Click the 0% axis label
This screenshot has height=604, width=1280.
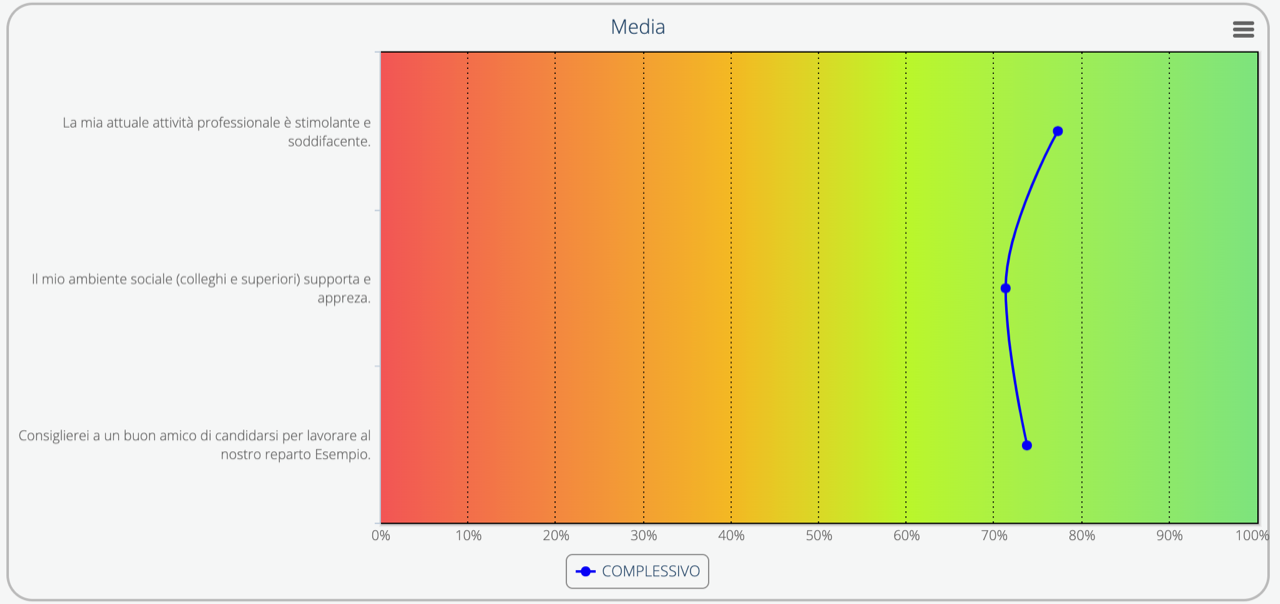[x=381, y=536]
